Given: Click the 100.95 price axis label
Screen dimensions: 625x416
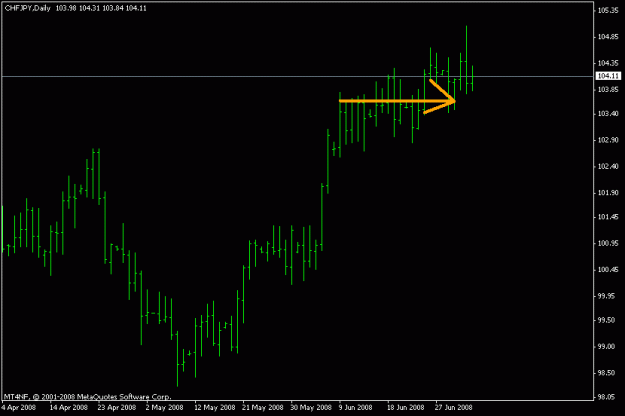Looking at the screenshot, I should 608,243.
